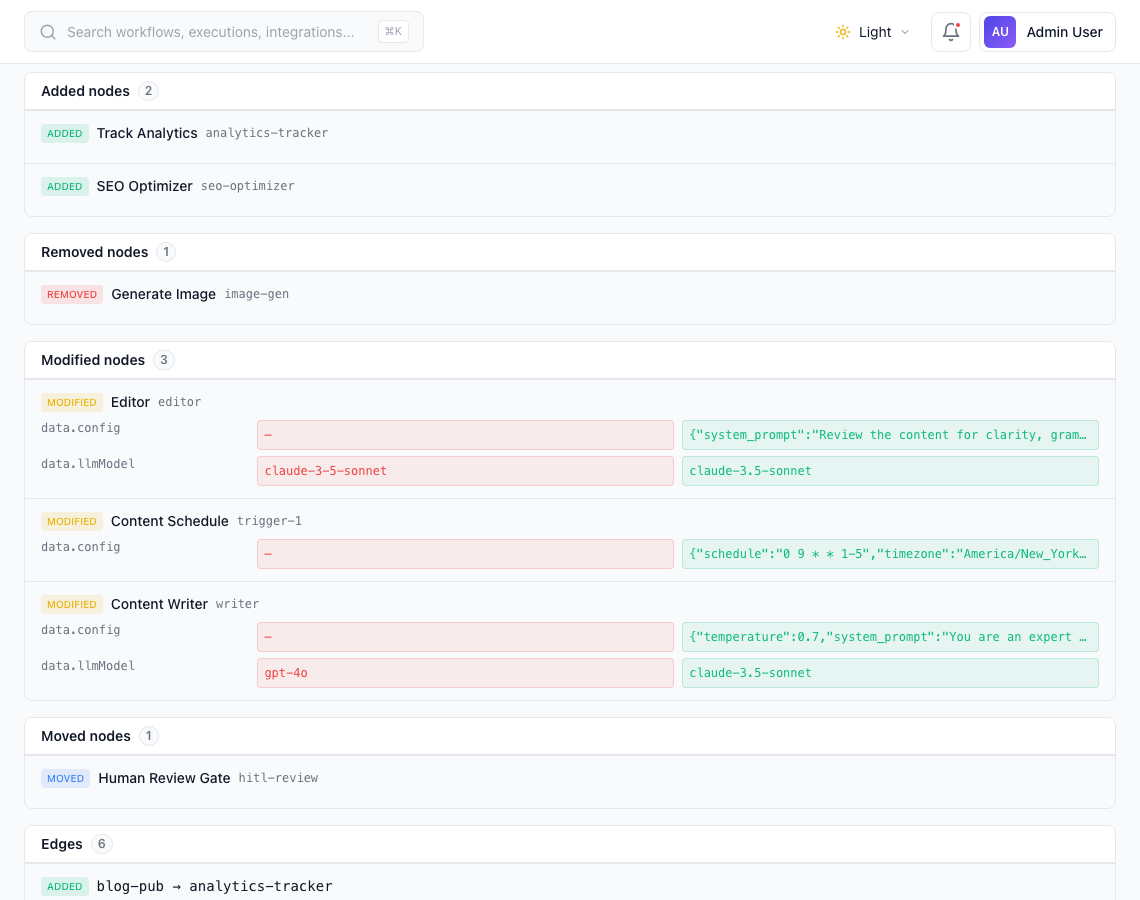Click Content Writer new llmModel claude-3.5-sonnet value
The width and height of the screenshot is (1140, 900).
pyautogui.click(x=890, y=673)
